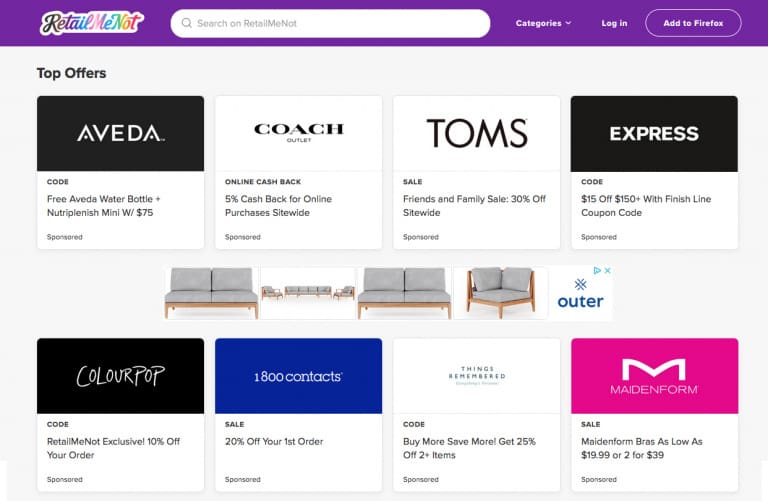768x501 pixels.
Task: Click the first gray sofa ad image
Action: pyautogui.click(x=212, y=293)
